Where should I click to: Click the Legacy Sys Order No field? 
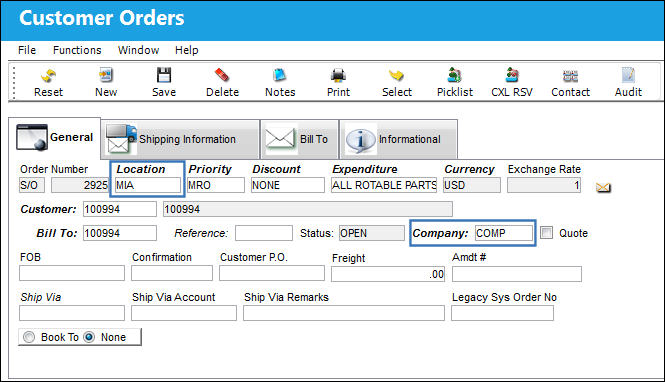502,313
